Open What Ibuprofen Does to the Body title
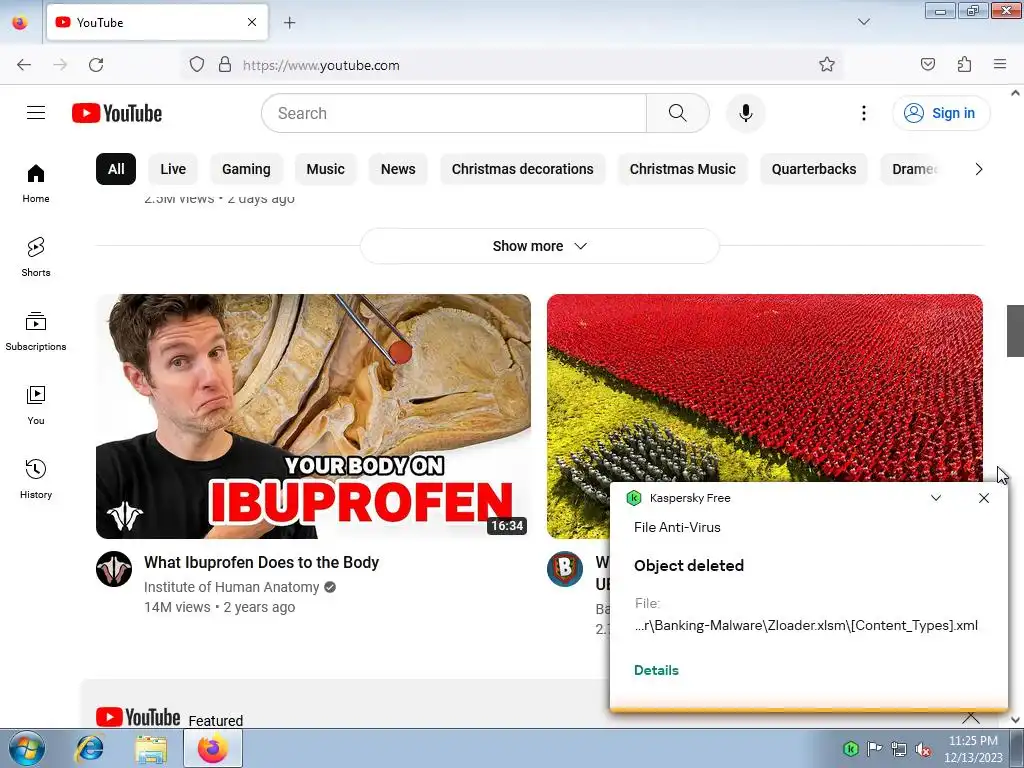The image size is (1024, 768). click(x=261, y=562)
